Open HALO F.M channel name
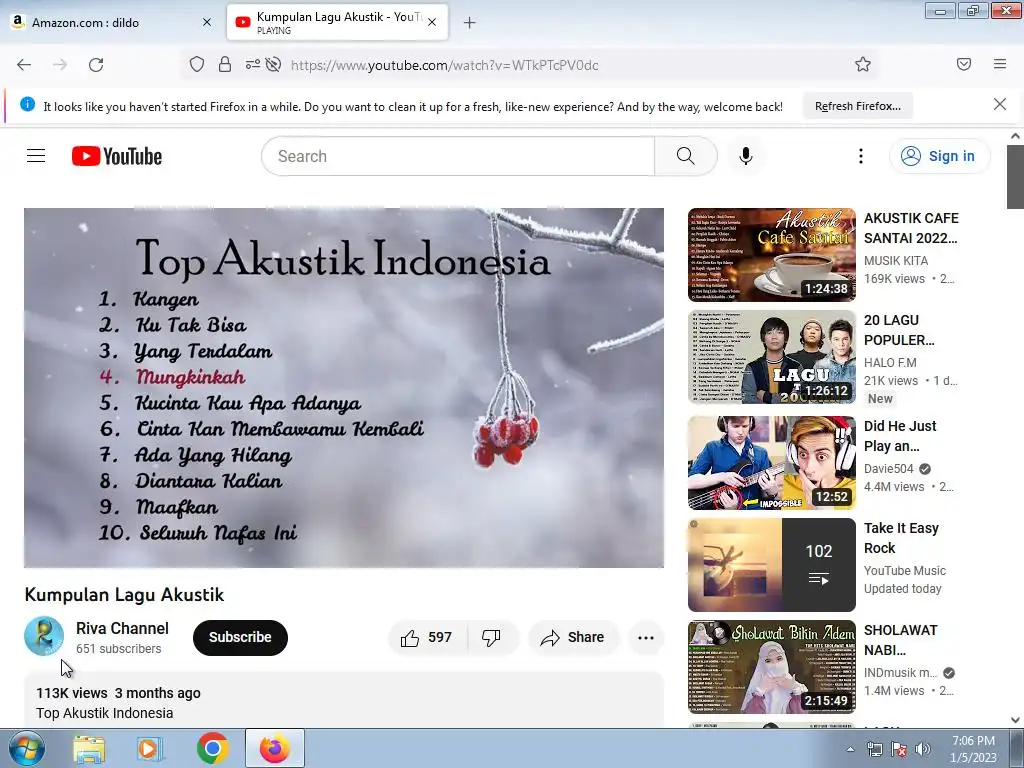1024x768 pixels. [890, 362]
